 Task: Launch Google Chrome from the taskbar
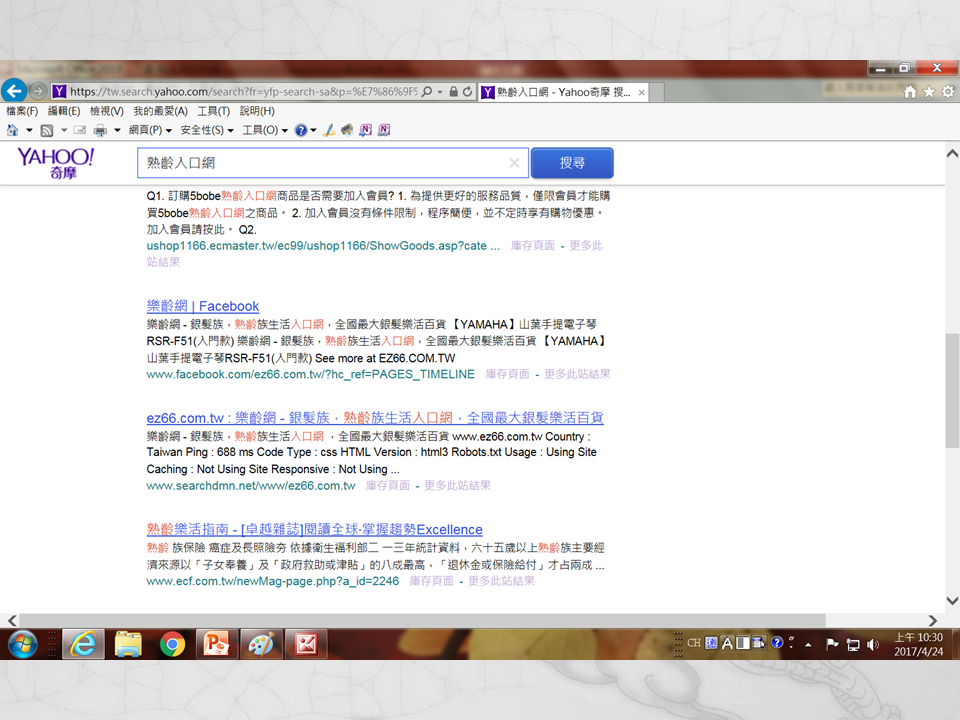tap(172, 644)
